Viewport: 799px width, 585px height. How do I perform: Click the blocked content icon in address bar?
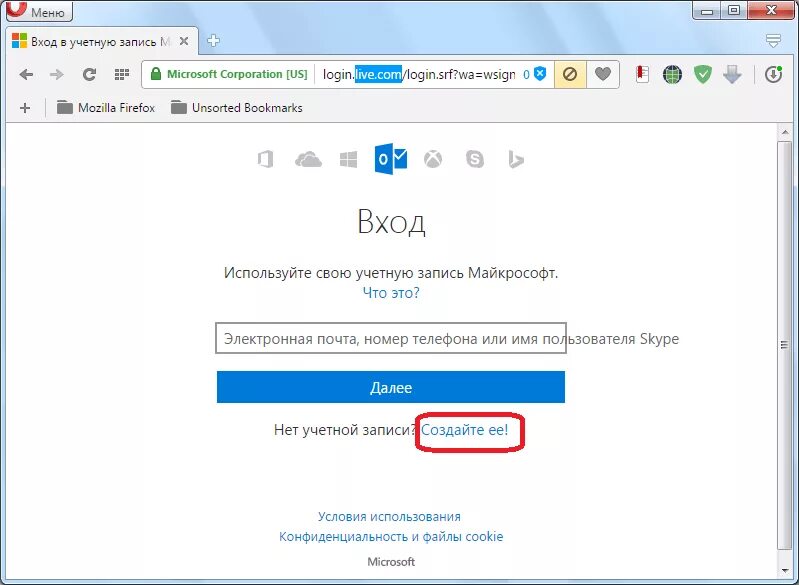pyautogui.click(x=570, y=74)
